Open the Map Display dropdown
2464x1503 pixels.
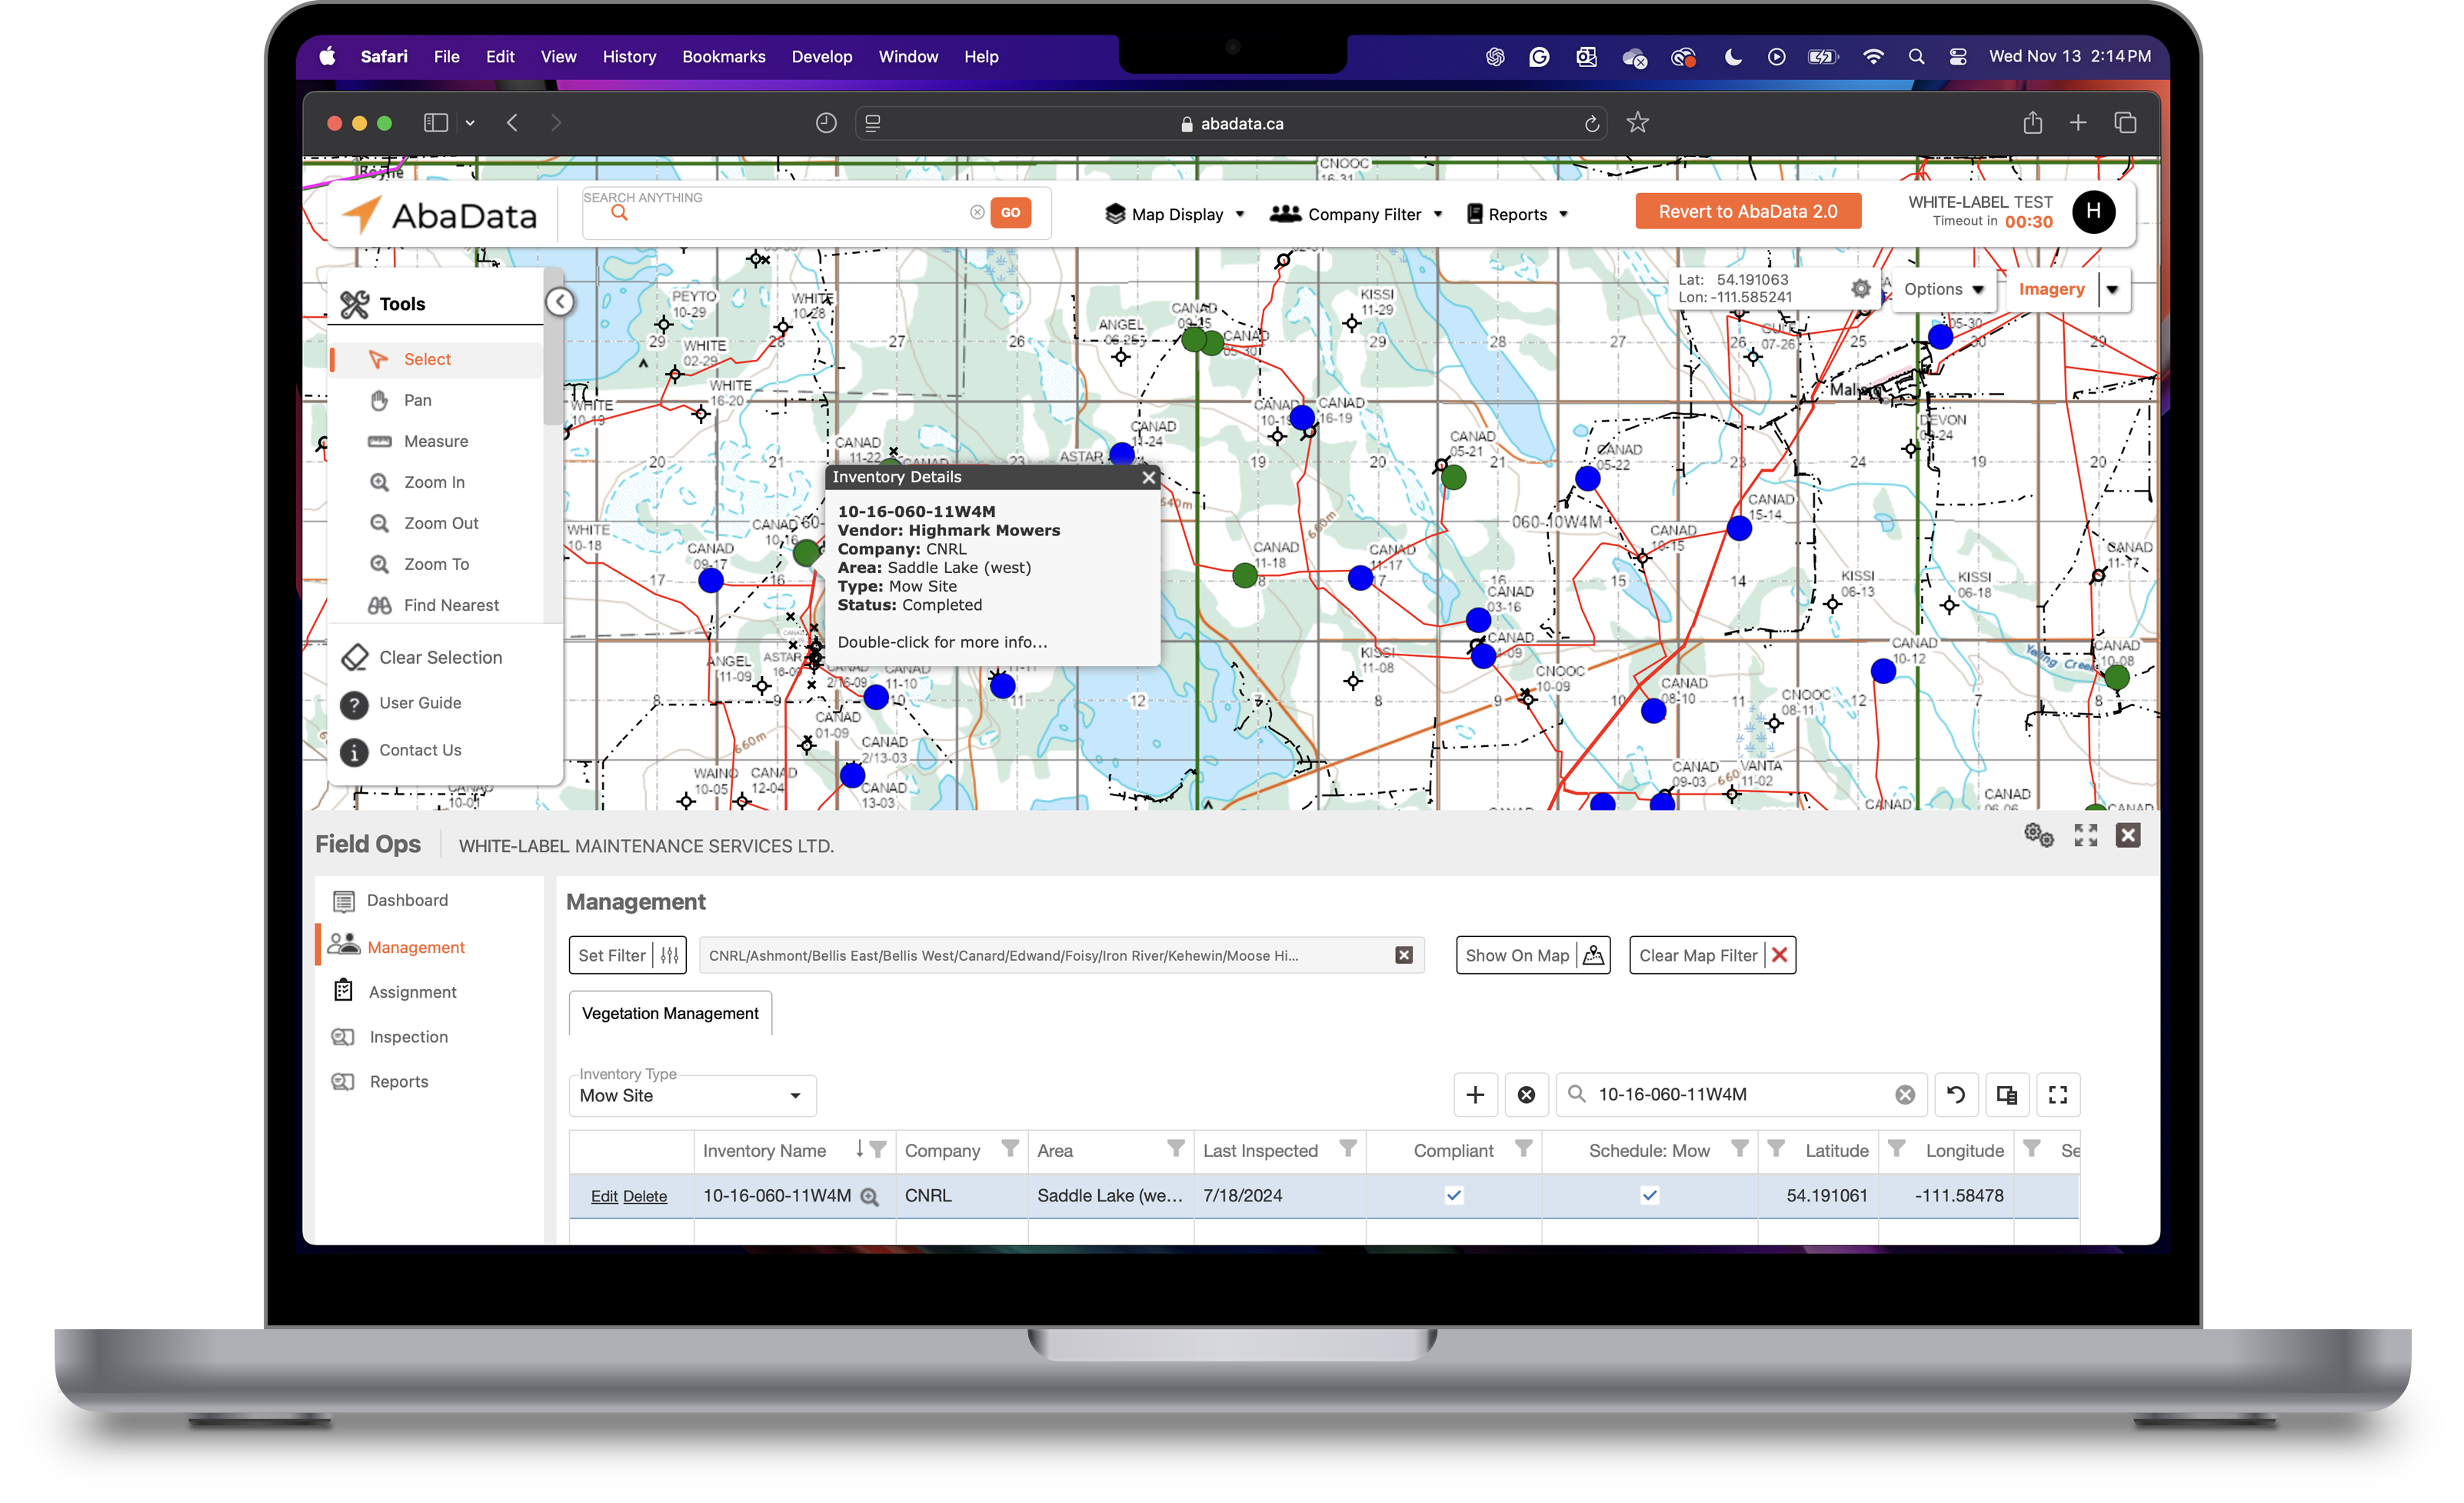[x=1175, y=214]
